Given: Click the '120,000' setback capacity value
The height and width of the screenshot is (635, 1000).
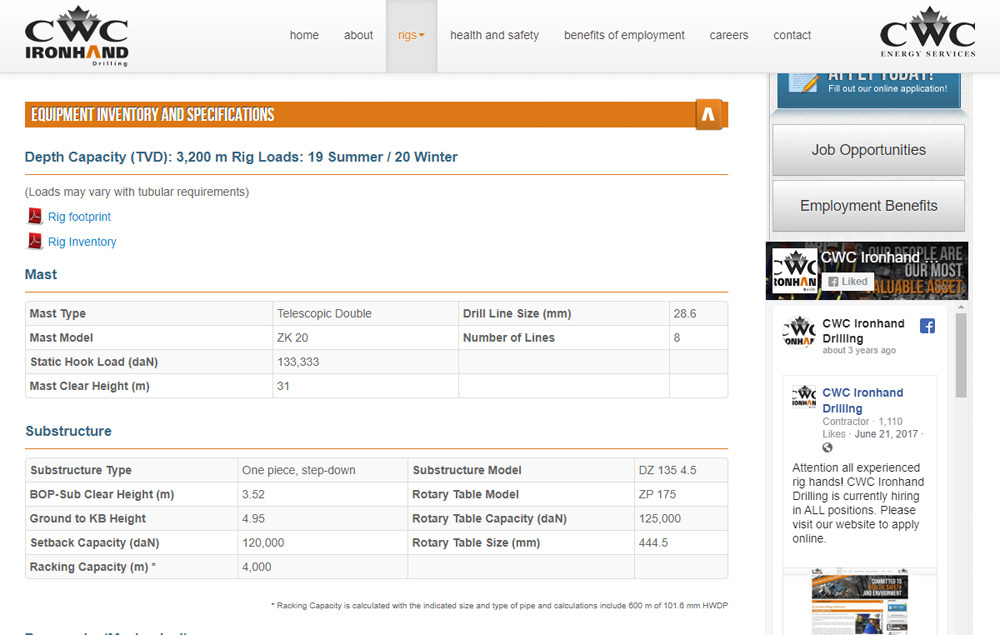Looking at the screenshot, I should (263, 543).
